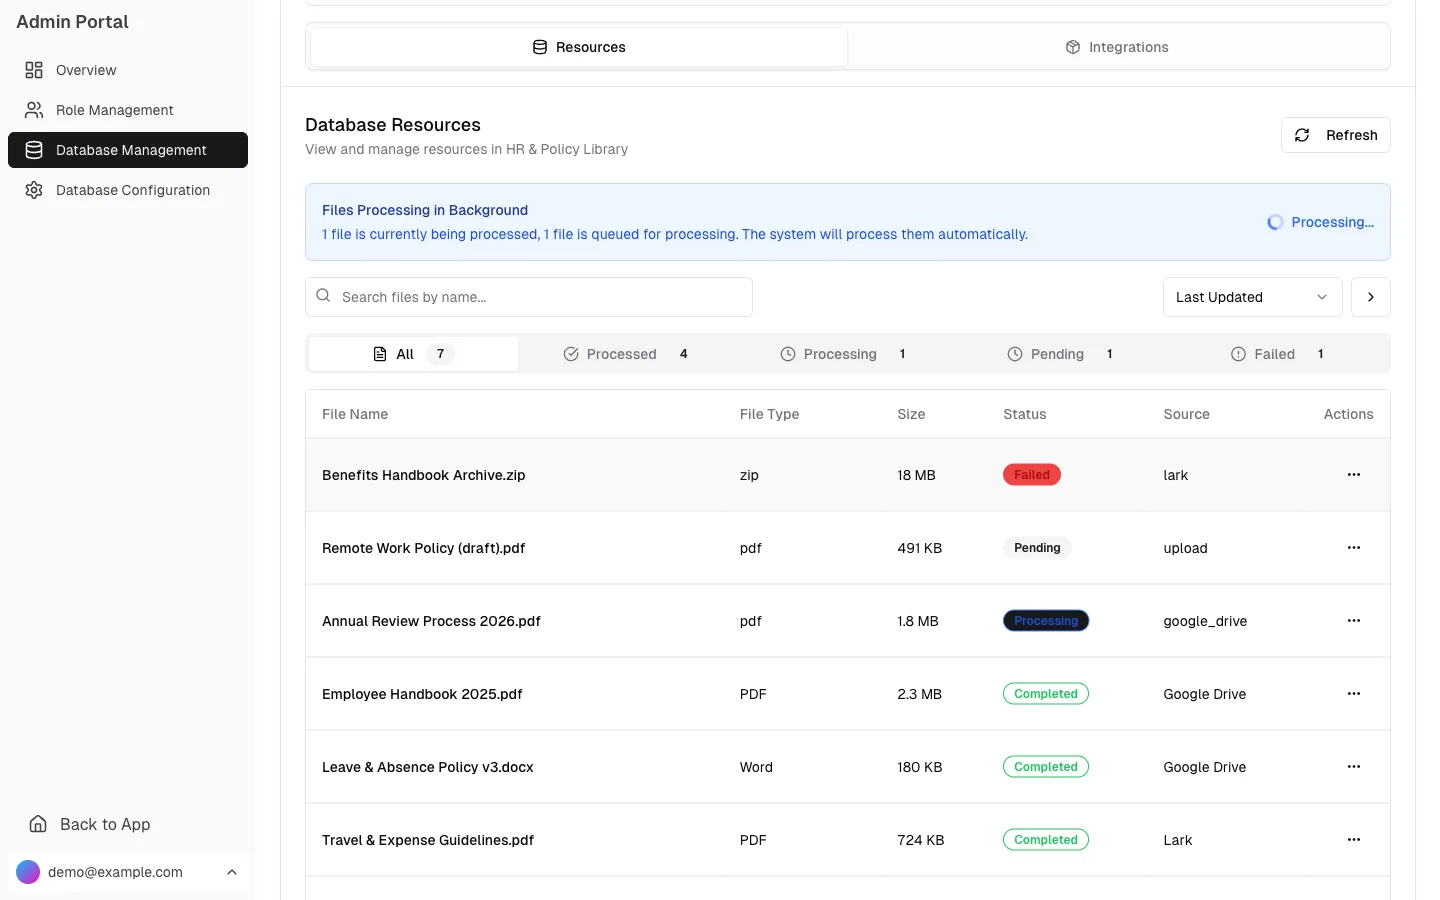Click the 18 MB size cell
This screenshot has width=1440, height=900.
[916, 475]
